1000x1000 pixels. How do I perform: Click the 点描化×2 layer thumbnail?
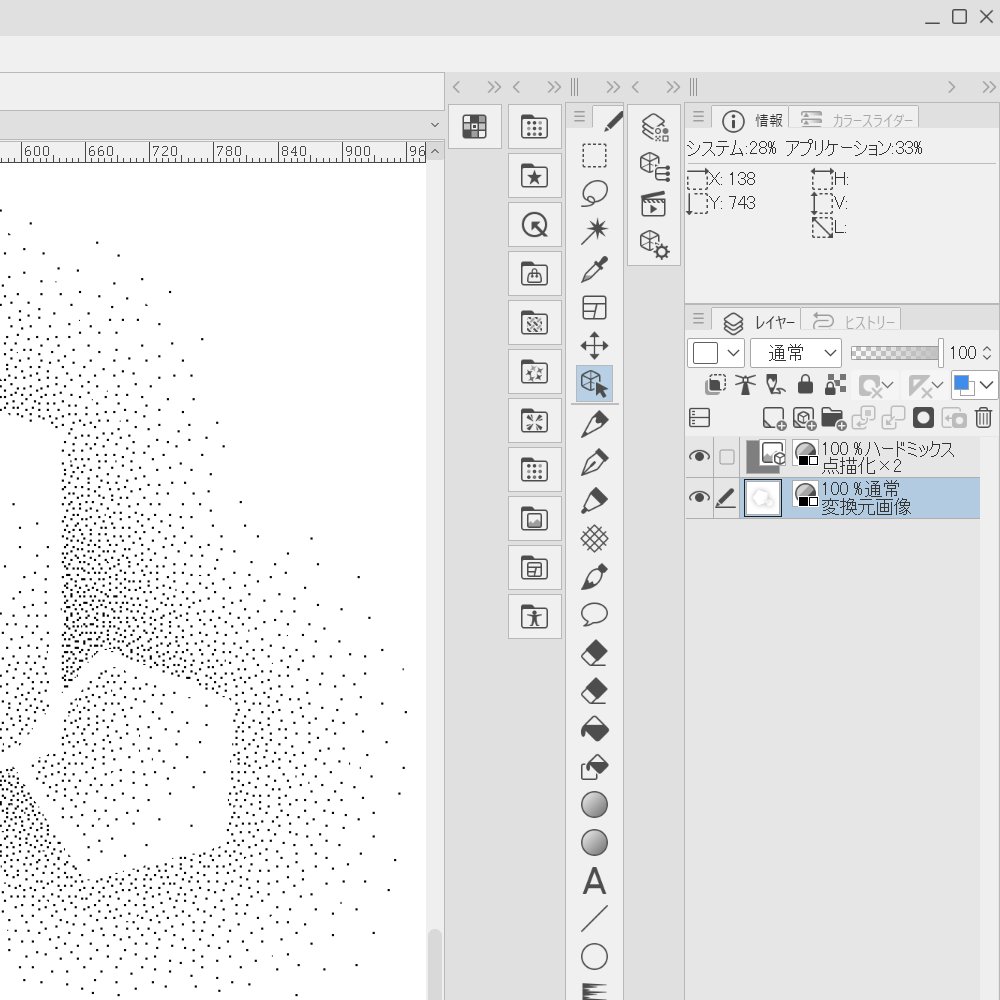point(766,457)
